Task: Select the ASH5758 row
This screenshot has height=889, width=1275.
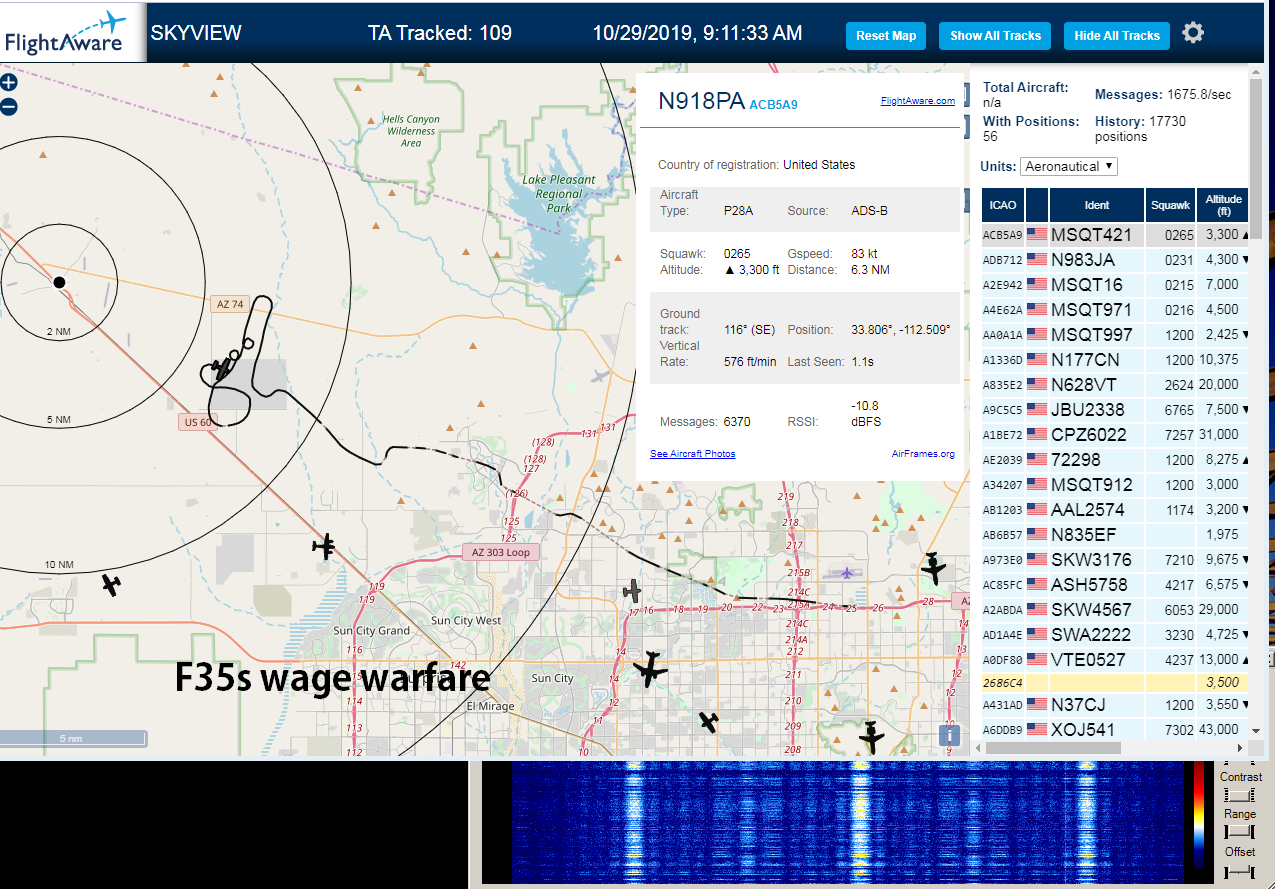Action: point(1115,585)
